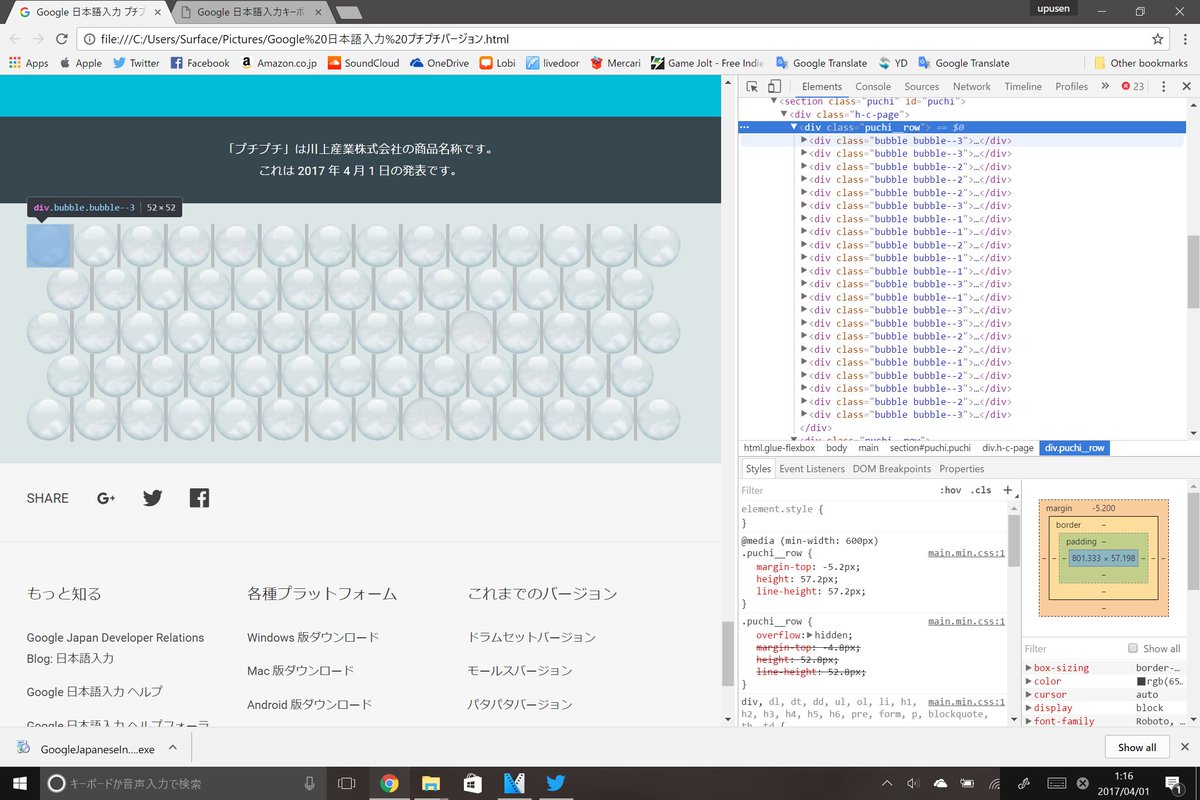Show more DevTools tabs with the double chevron
The width and height of the screenshot is (1200, 800).
pos(1105,86)
